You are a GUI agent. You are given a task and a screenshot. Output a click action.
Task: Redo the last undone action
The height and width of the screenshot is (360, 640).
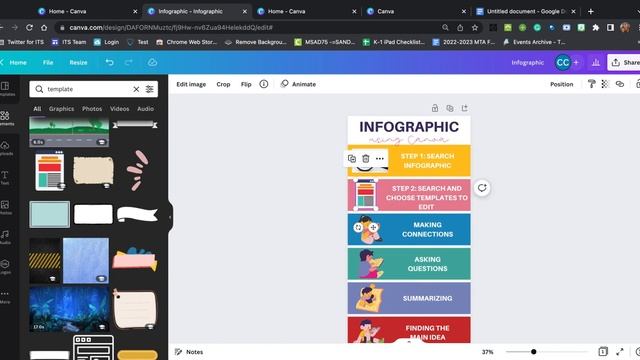click(x=129, y=62)
